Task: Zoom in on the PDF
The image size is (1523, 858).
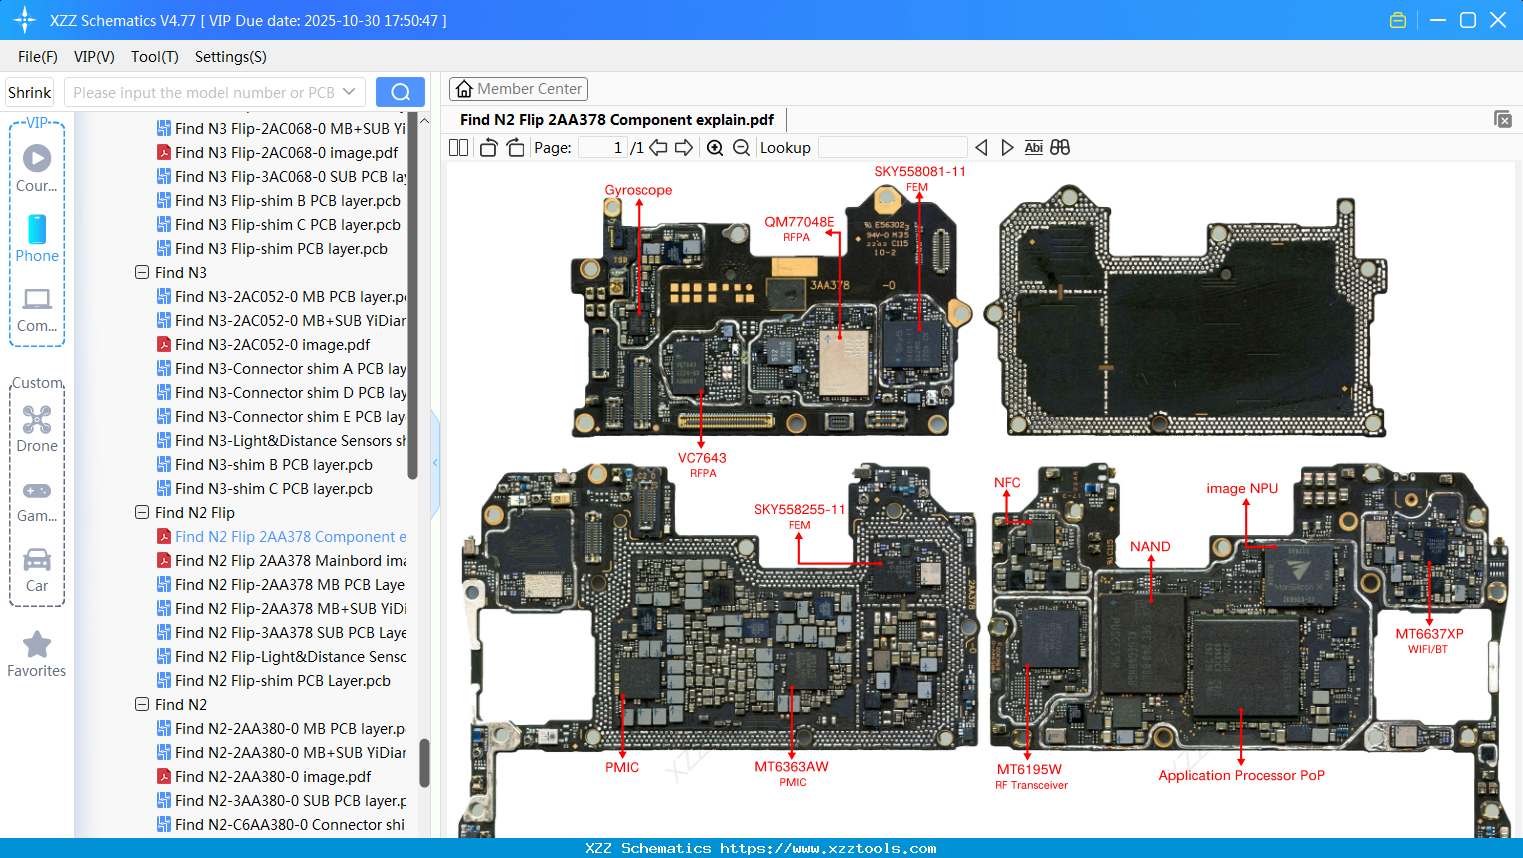Action: pos(715,147)
